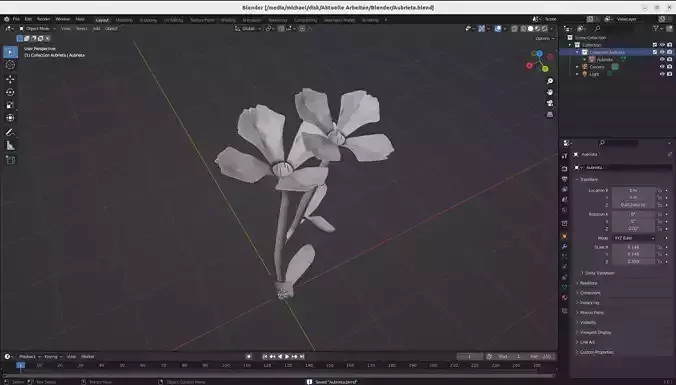Open the viewport Options dropdown
This screenshot has height=385, width=676.
point(545,38)
